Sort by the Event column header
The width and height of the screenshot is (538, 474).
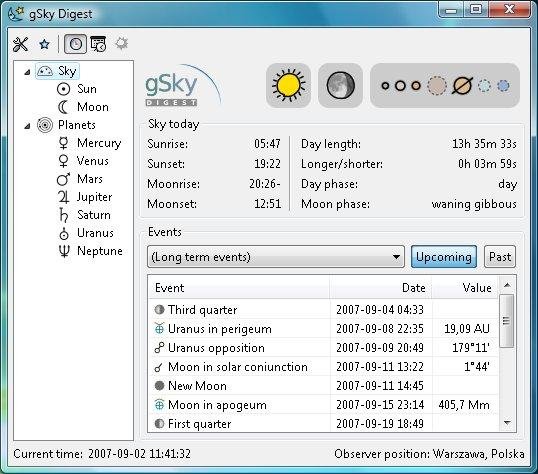pos(239,288)
